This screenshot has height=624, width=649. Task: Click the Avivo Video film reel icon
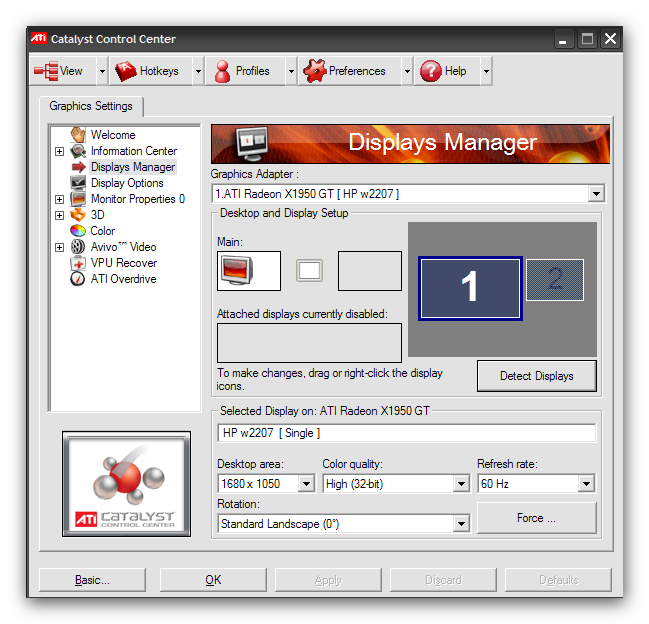78,247
